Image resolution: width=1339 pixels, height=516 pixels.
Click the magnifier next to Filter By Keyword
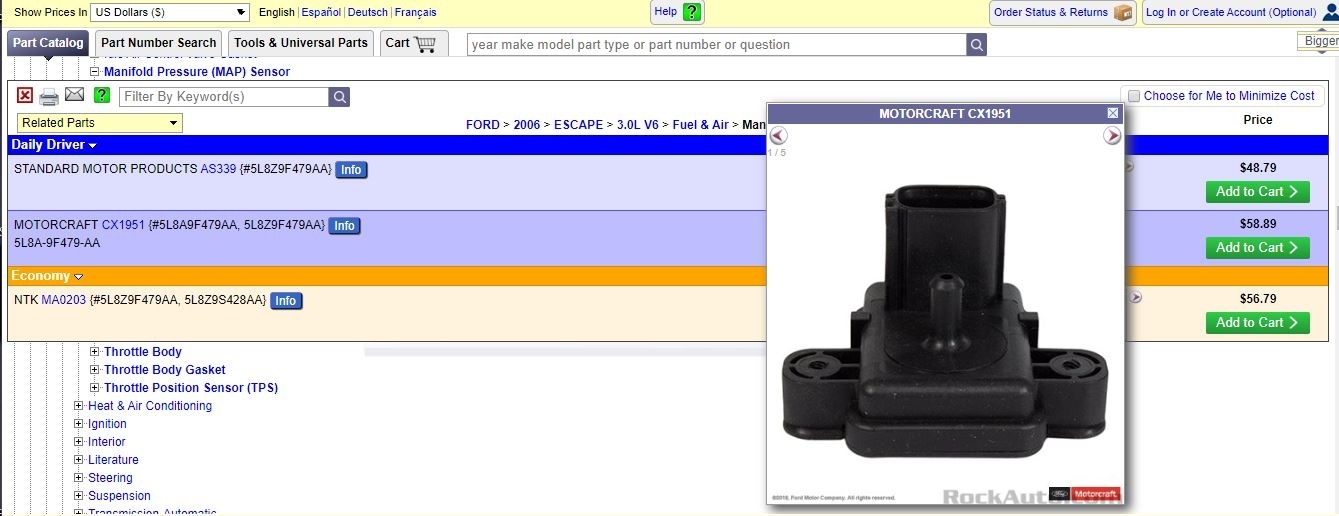(340, 97)
